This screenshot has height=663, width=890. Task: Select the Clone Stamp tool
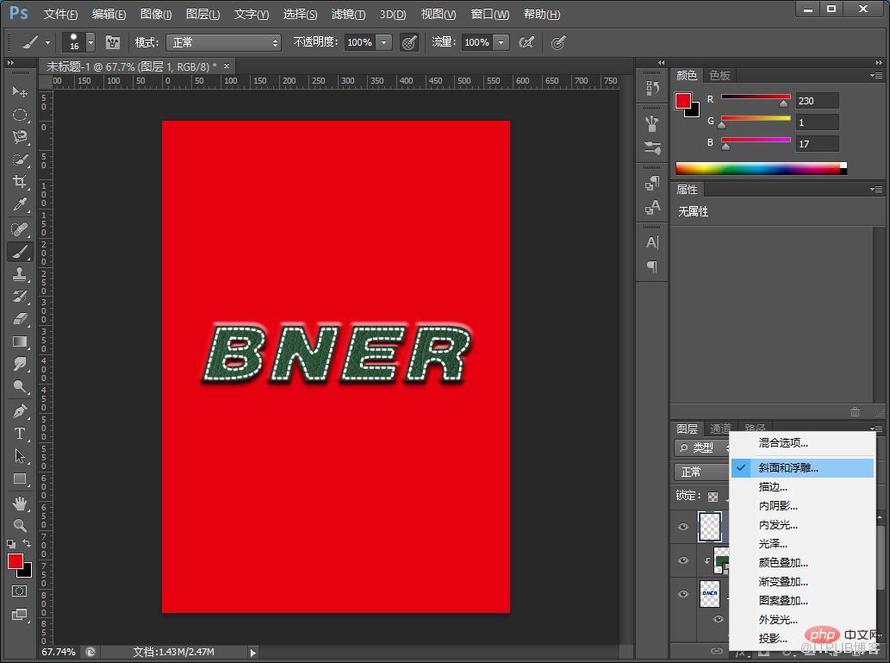[x=20, y=274]
